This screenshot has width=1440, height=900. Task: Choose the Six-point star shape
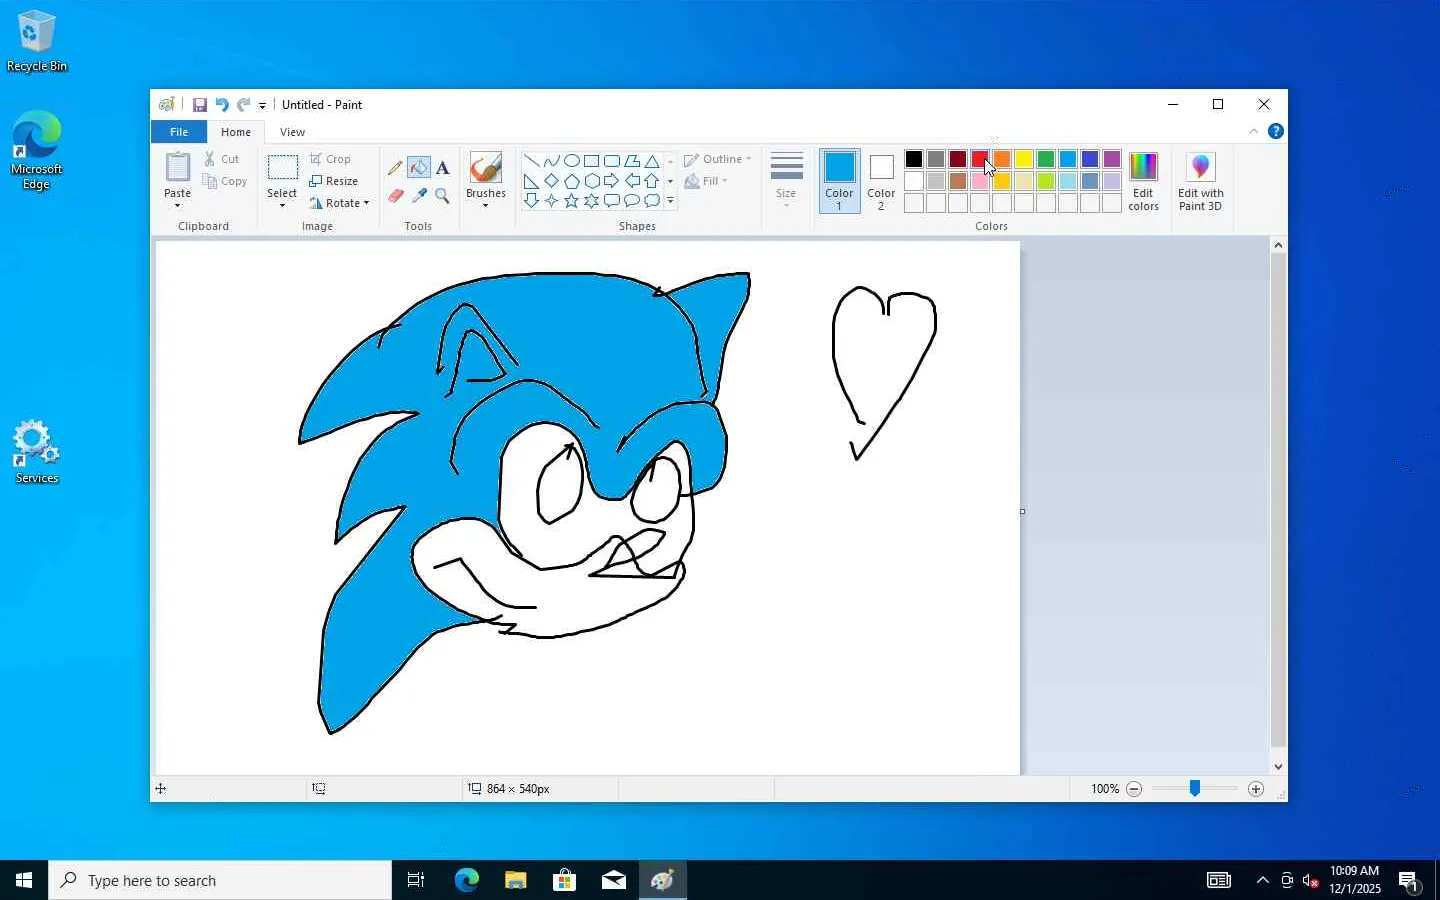pyautogui.click(x=591, y=201)
